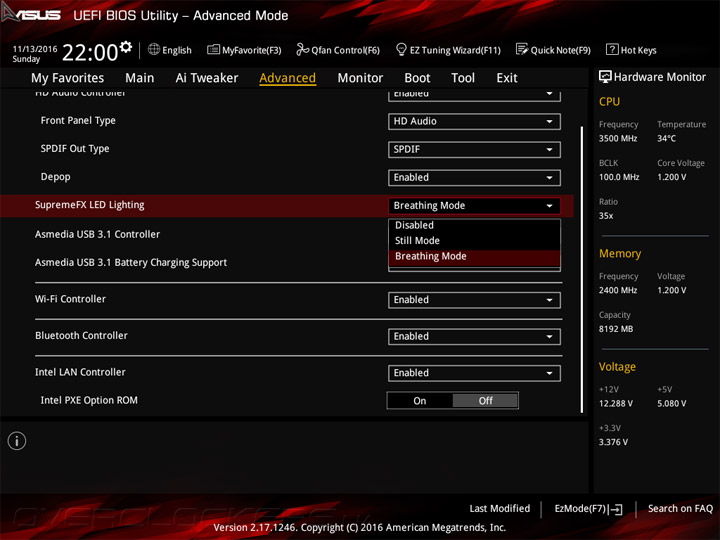The height and width of the screenshot is (540, 720).
Task: Open the Bluetooth Controller dropdown
Action: (x=474, y=337)
